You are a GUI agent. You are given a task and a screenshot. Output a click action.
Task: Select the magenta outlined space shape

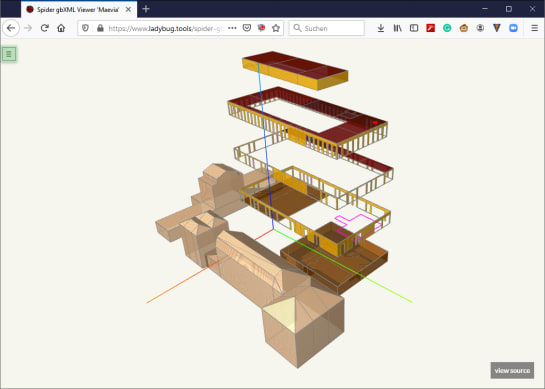tap(358, 227)
